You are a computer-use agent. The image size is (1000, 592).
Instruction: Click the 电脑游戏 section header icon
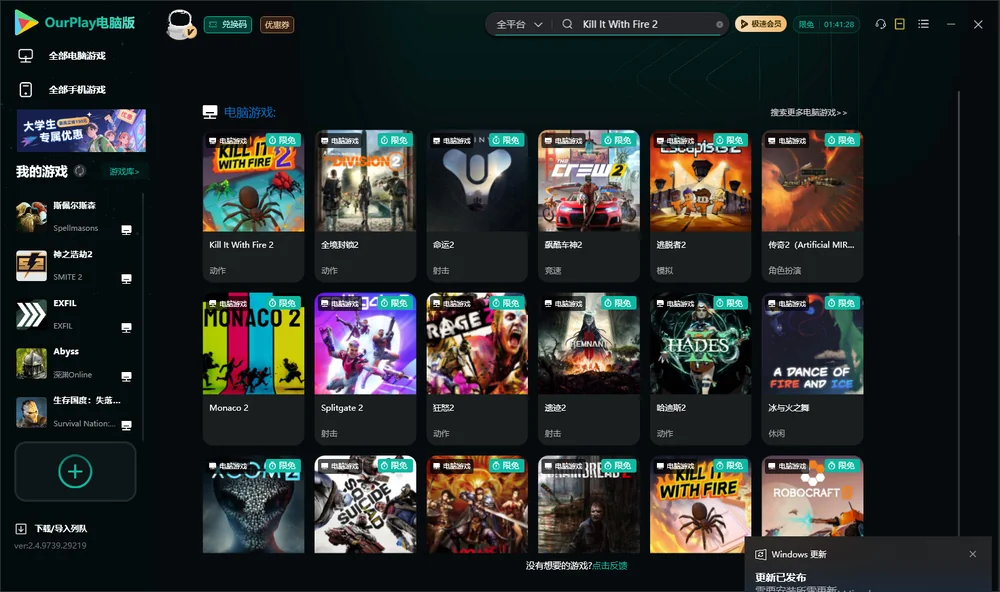[210, 112]
